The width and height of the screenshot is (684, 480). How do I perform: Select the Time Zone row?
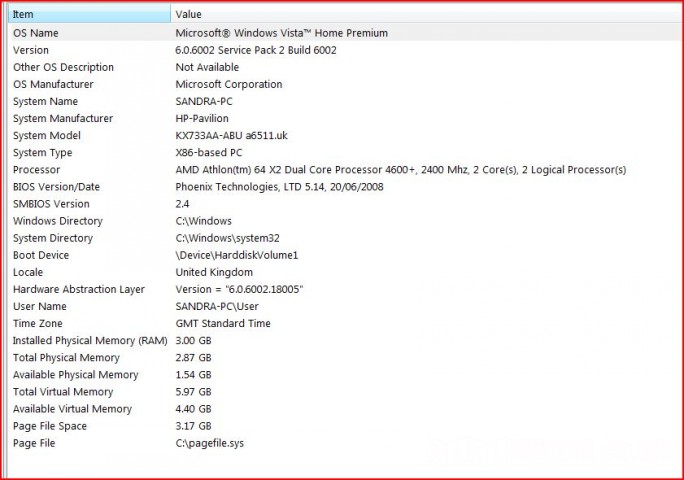(x=38, y=323)
